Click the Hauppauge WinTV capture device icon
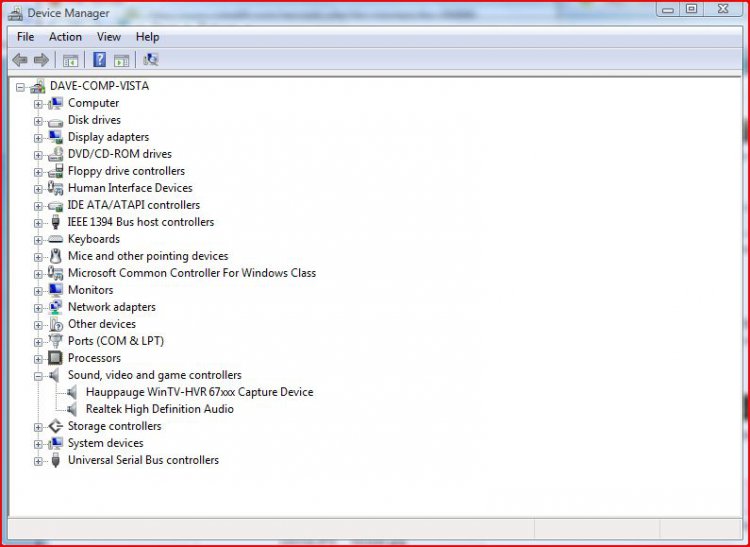 73,392
